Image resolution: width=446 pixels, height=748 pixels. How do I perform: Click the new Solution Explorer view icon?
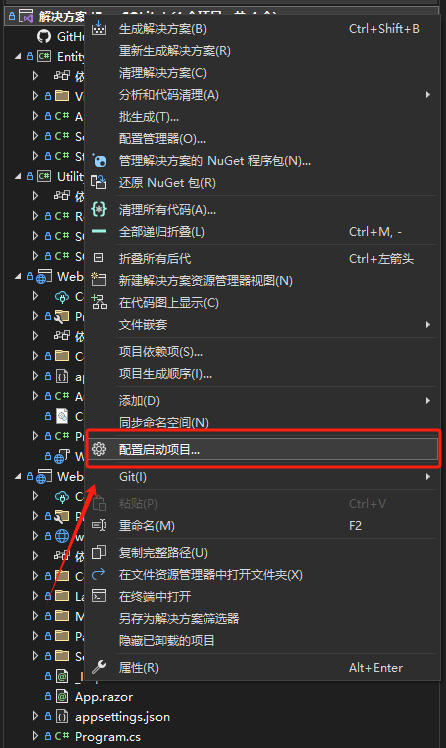pyautogui.click(x=99, y=280)
